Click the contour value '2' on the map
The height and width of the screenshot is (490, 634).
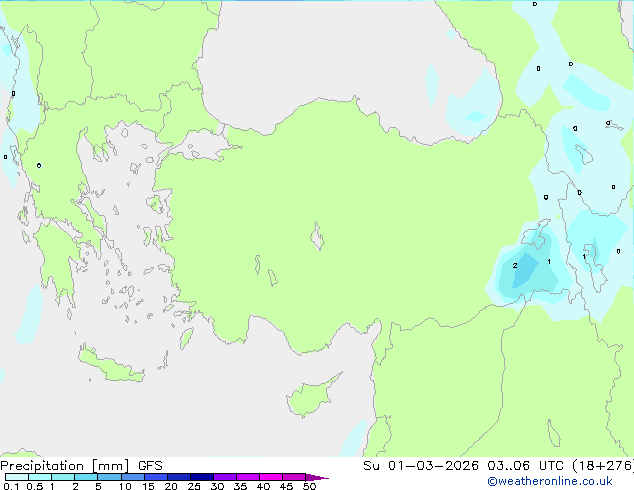515,266
